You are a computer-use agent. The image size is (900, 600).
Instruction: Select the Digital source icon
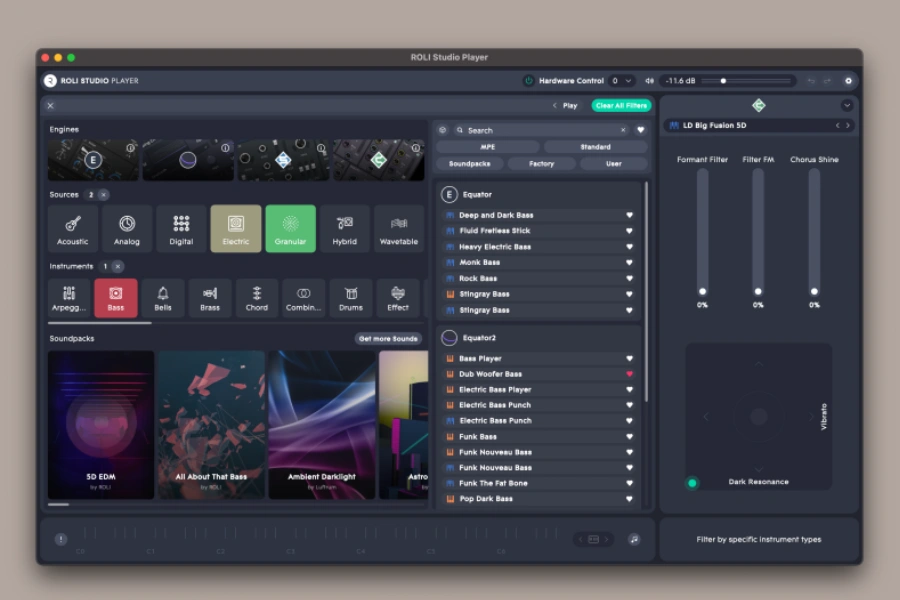tap(181, 229)
